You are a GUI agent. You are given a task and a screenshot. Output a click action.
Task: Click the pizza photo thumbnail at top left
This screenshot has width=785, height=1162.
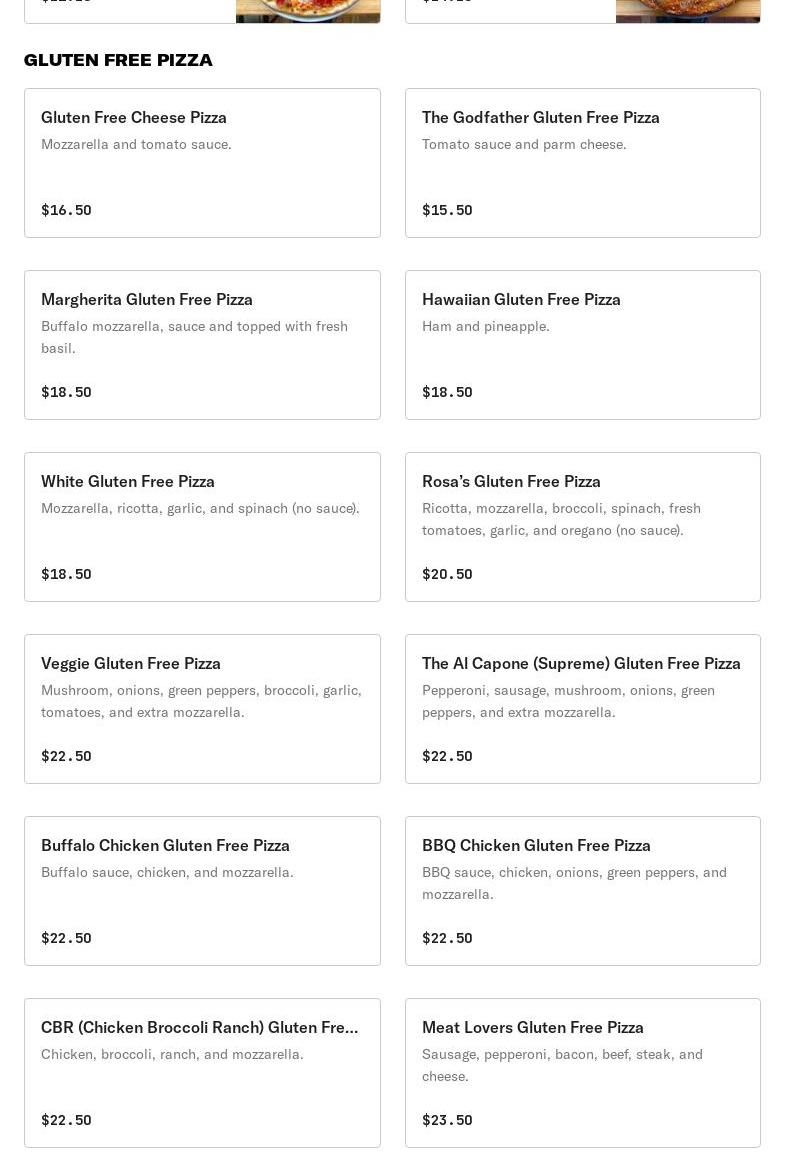coord(308,11)
